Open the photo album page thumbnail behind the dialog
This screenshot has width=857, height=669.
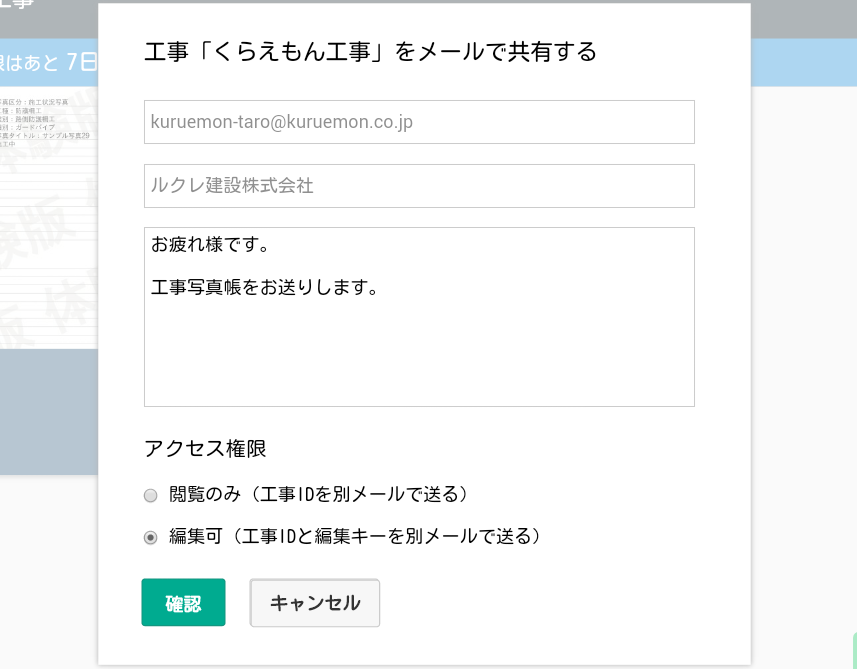(49, 218)
